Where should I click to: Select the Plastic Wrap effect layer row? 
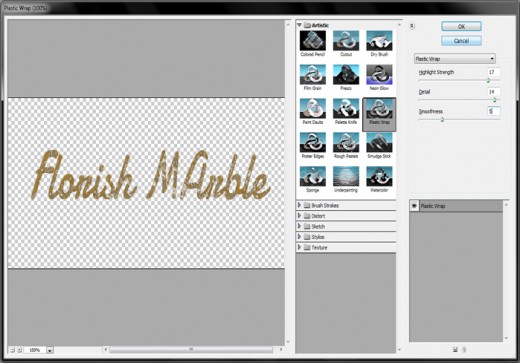click(x=456, y=206)
